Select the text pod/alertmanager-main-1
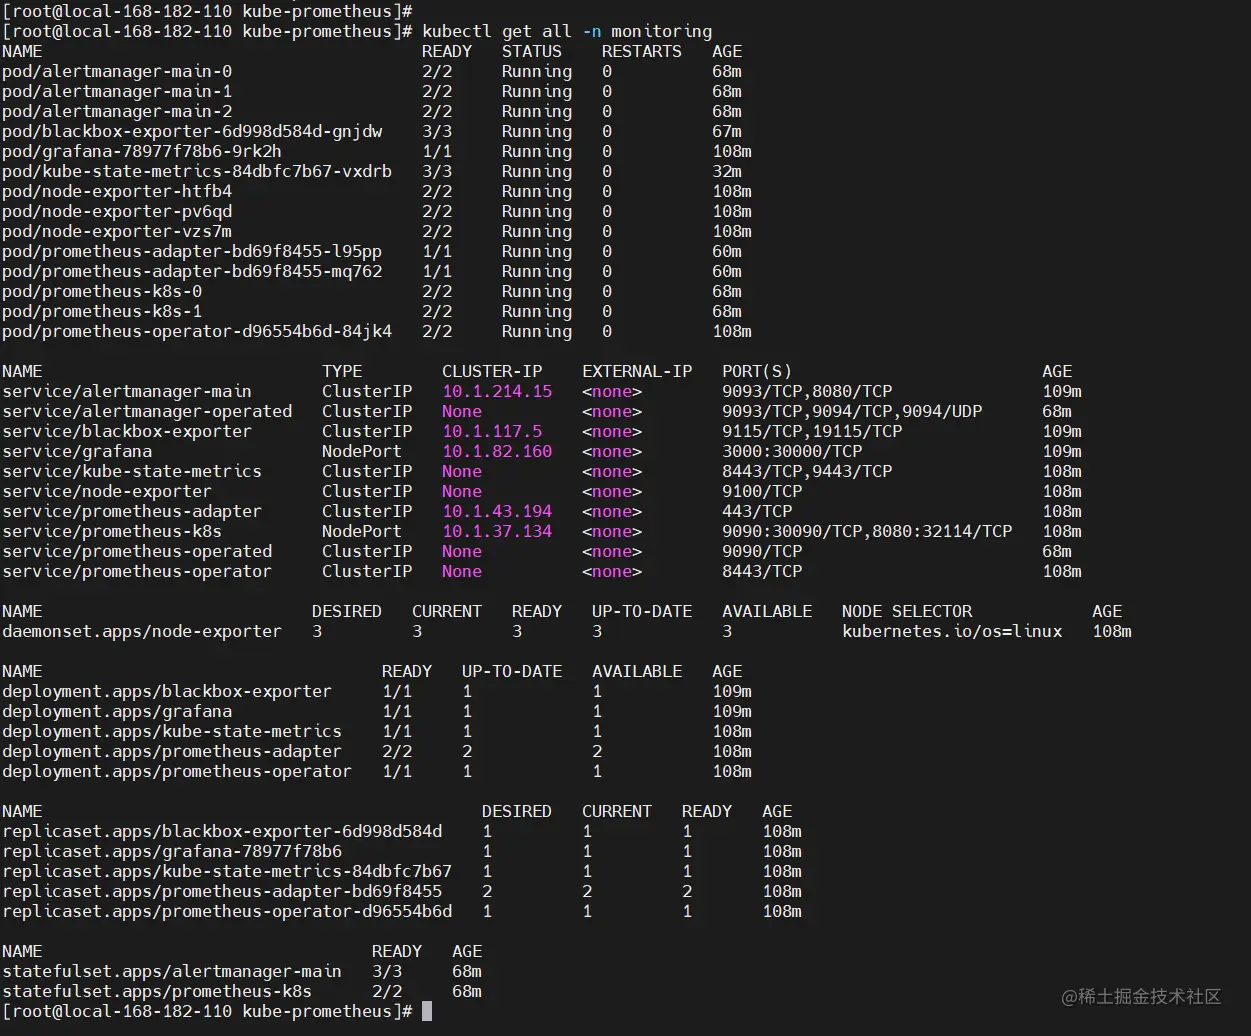Screen dimensions: 1251x1036 (x=117, y=92)
